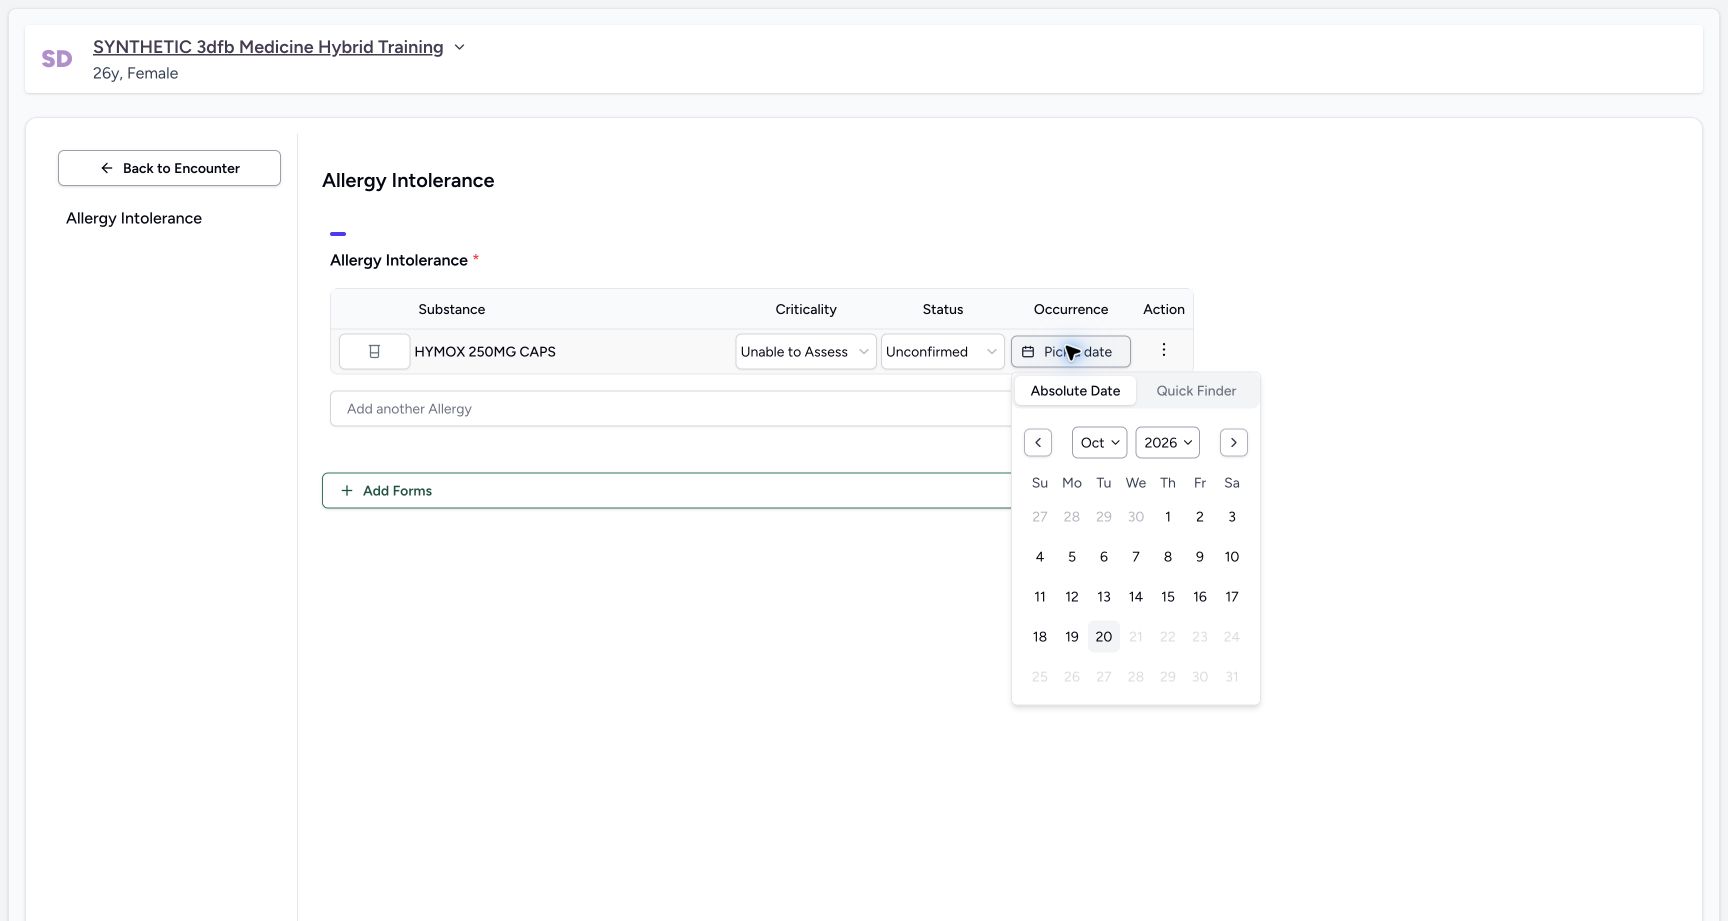This screenshot has height=921, width=1728.
Task: Click the Substance column header
Action: click(x=452, y=310)
